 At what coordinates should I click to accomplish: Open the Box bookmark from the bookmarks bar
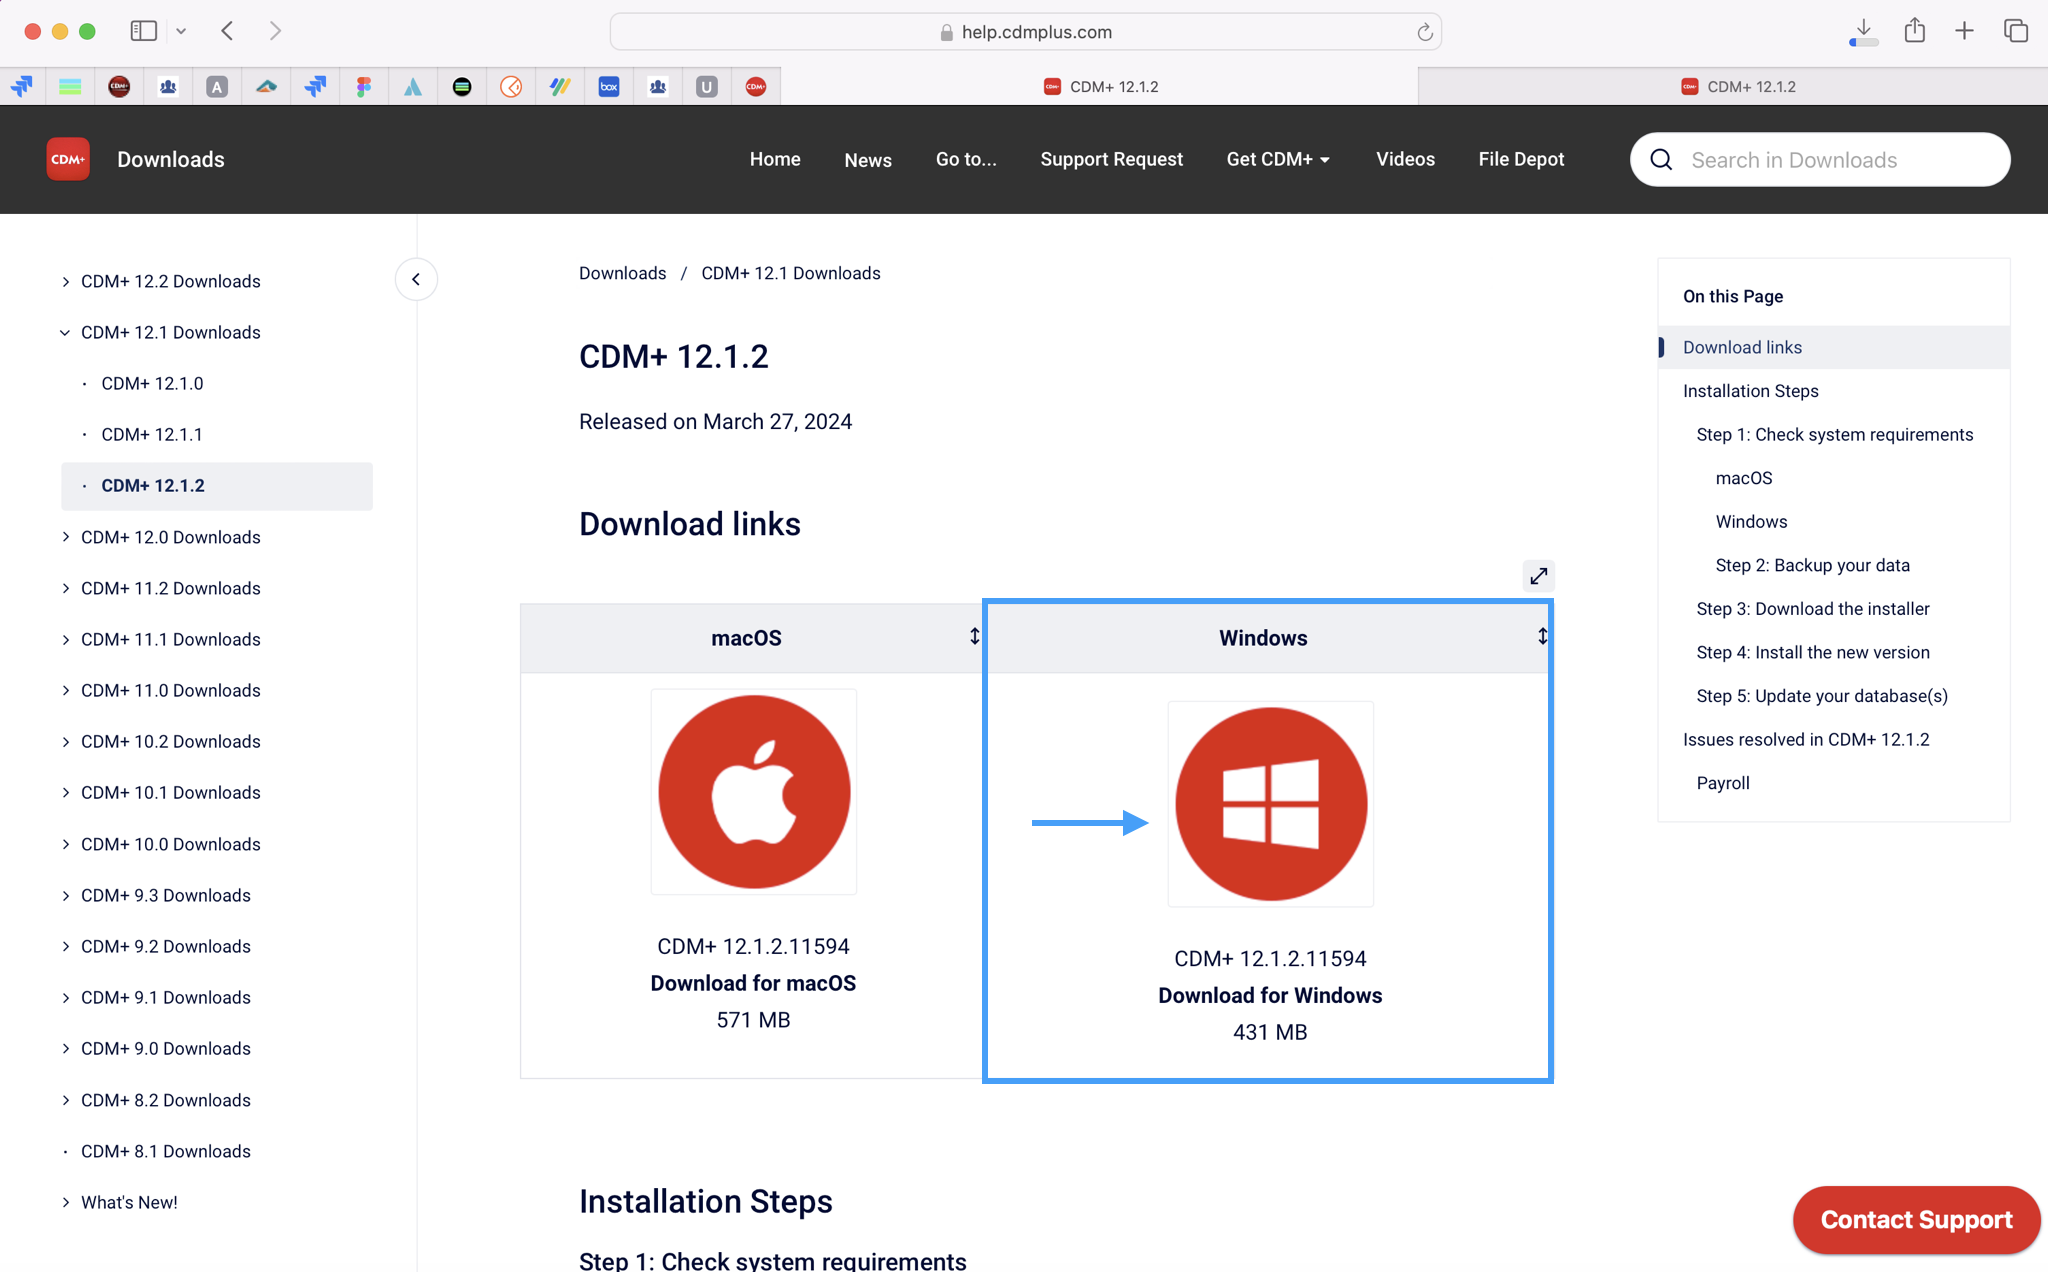tap(608, 86)
